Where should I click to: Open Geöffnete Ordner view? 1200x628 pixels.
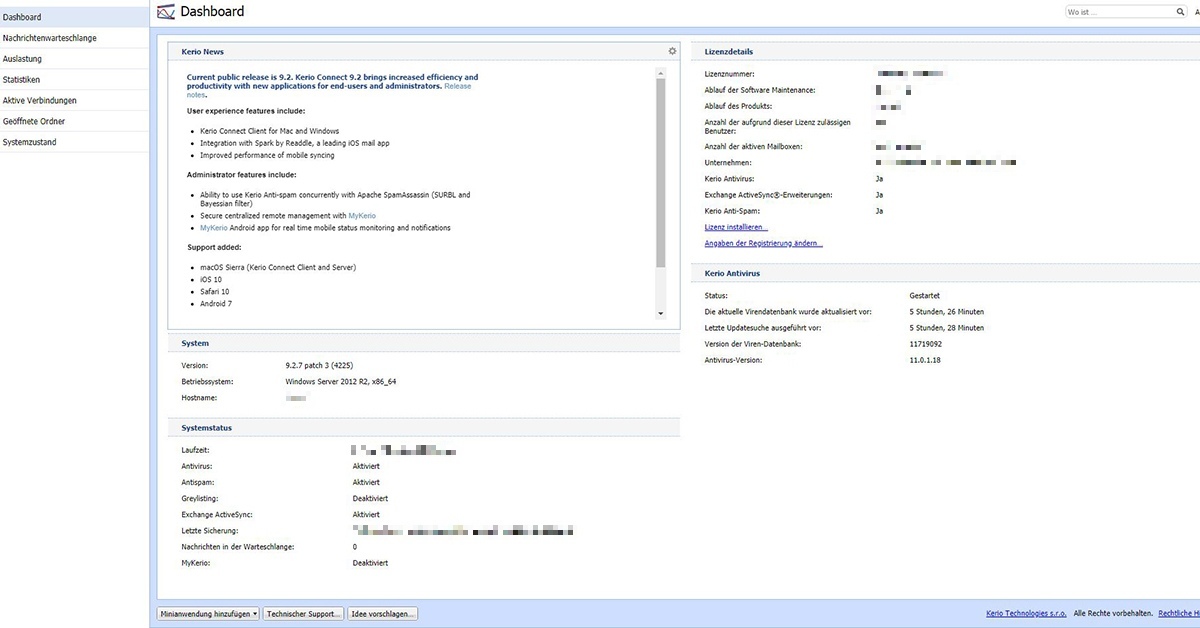[74, 122]
